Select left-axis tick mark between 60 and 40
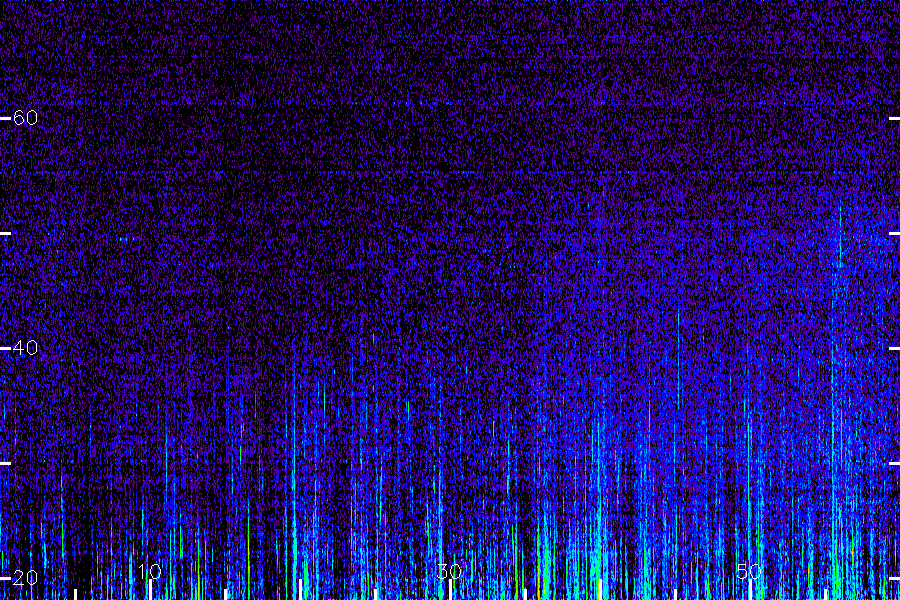 point(5,233)
